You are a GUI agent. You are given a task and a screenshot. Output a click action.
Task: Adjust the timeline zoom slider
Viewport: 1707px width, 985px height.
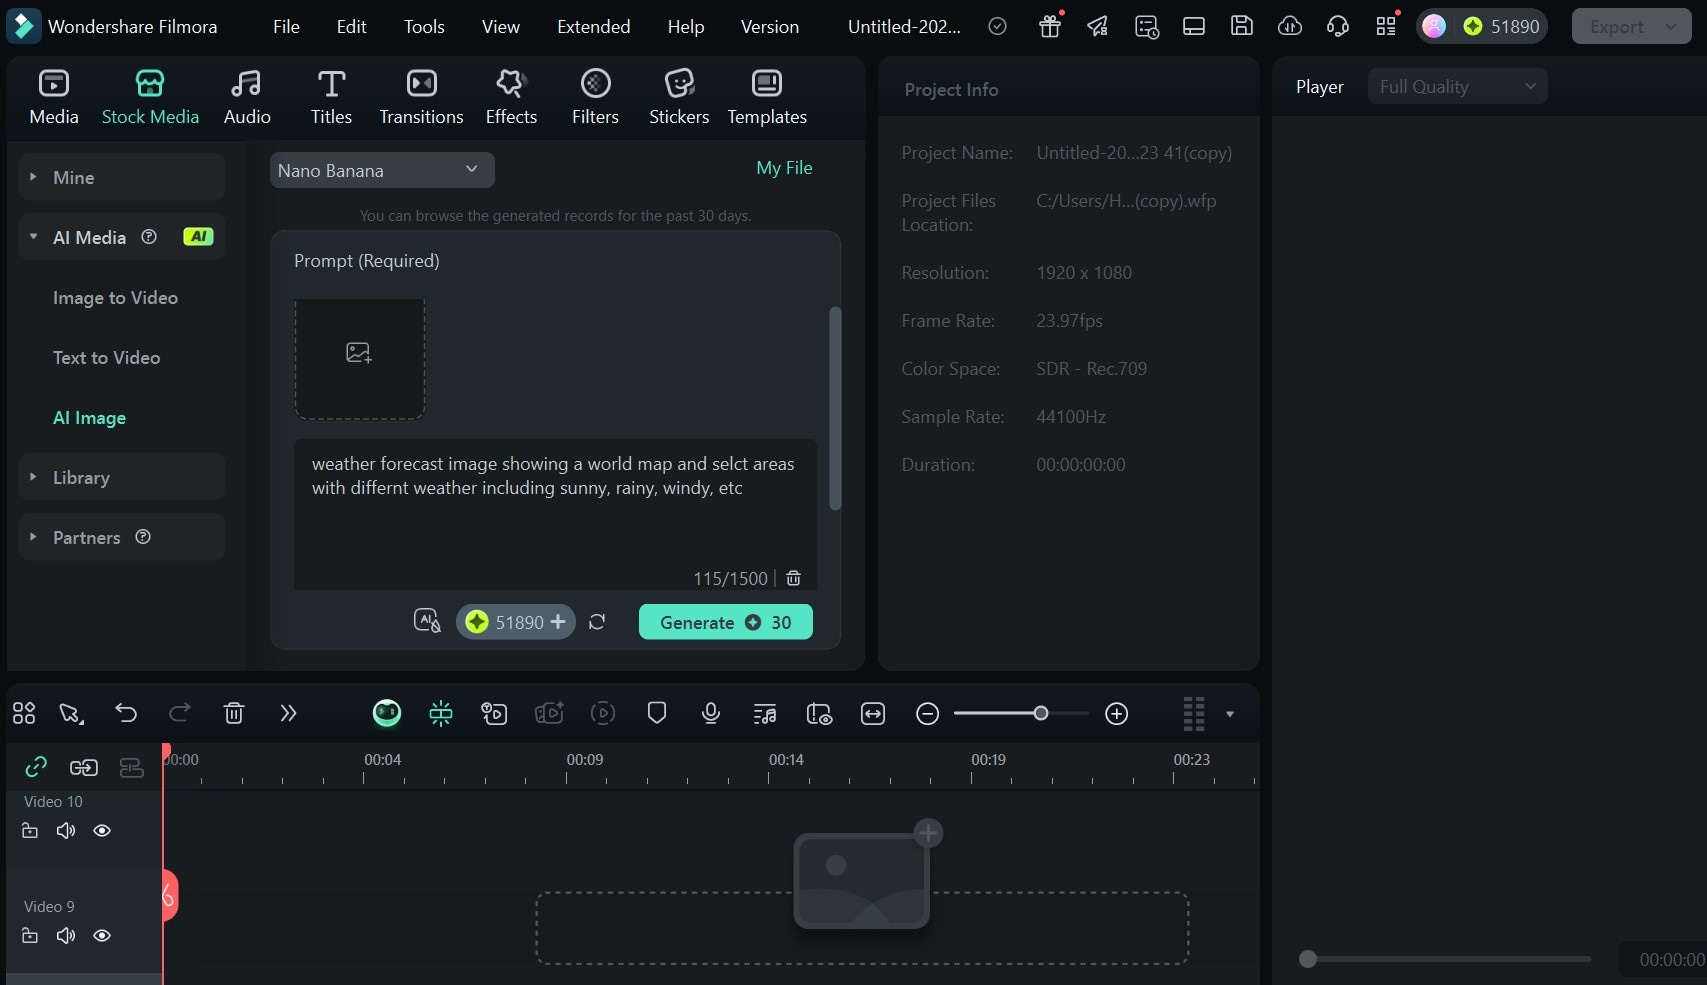(1041, 713)
